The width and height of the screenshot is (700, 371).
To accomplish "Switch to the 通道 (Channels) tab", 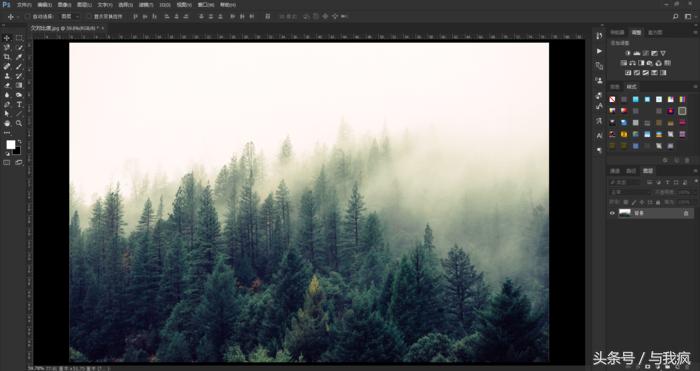I will click(x=615, y=171).
